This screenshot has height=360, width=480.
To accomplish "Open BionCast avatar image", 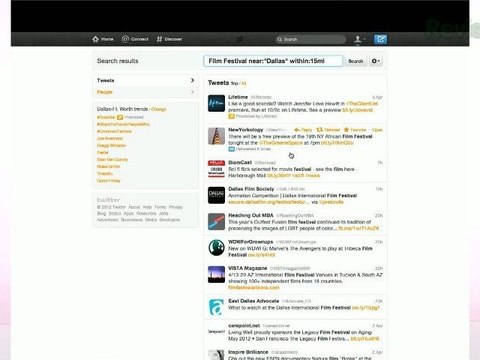I will [x=216, y=168].
